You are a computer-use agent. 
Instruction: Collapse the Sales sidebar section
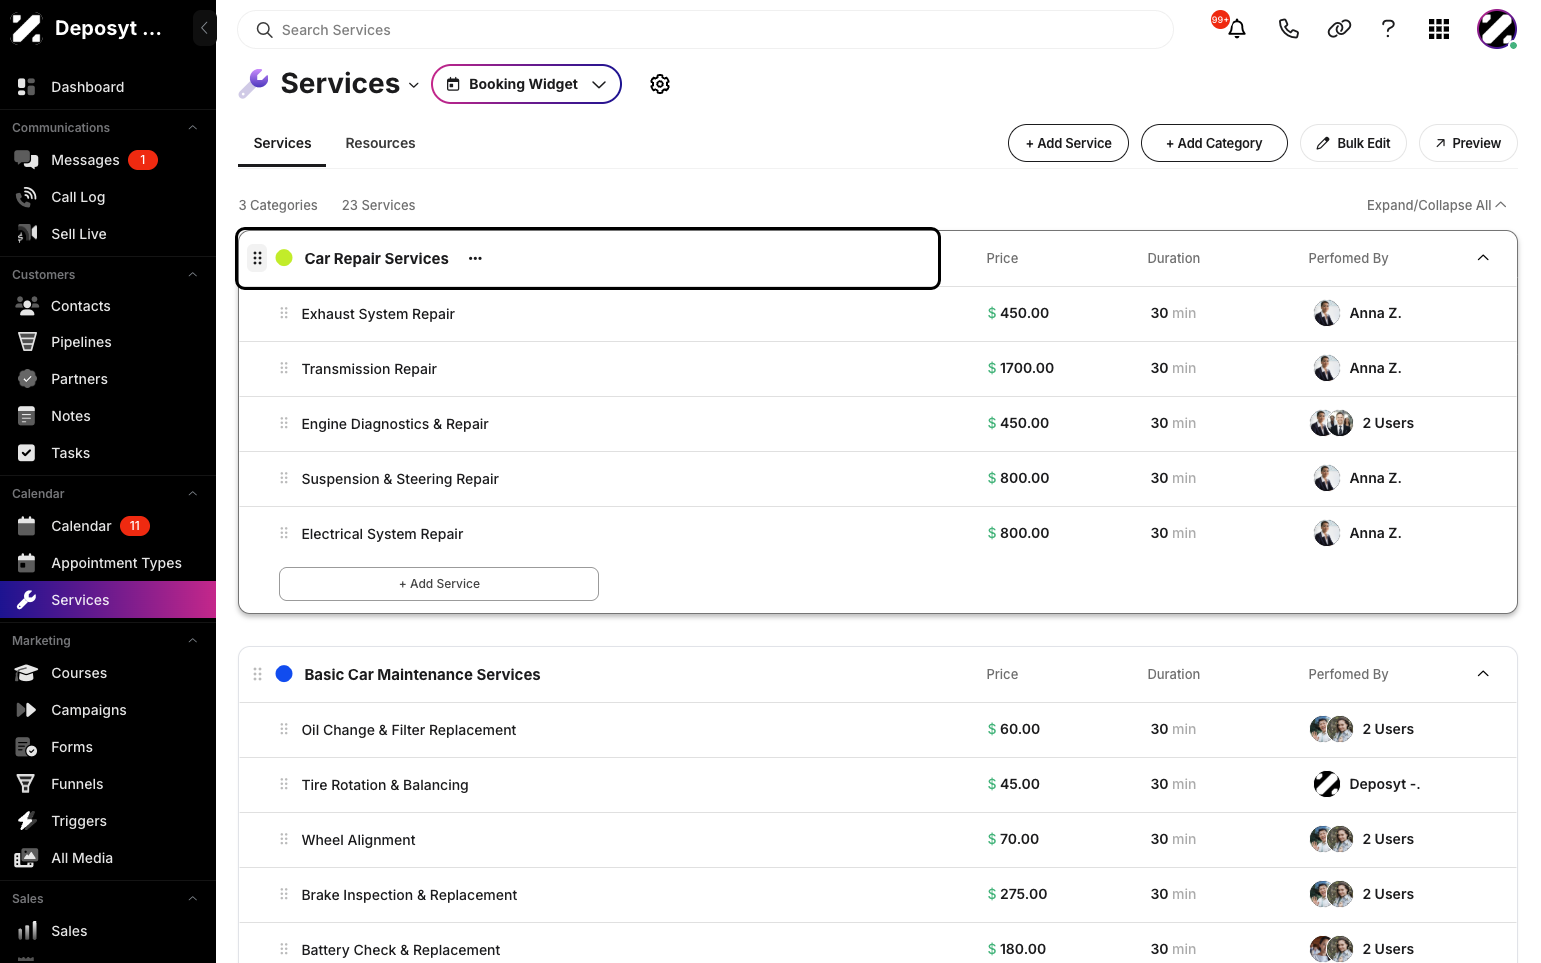(193, 899)
